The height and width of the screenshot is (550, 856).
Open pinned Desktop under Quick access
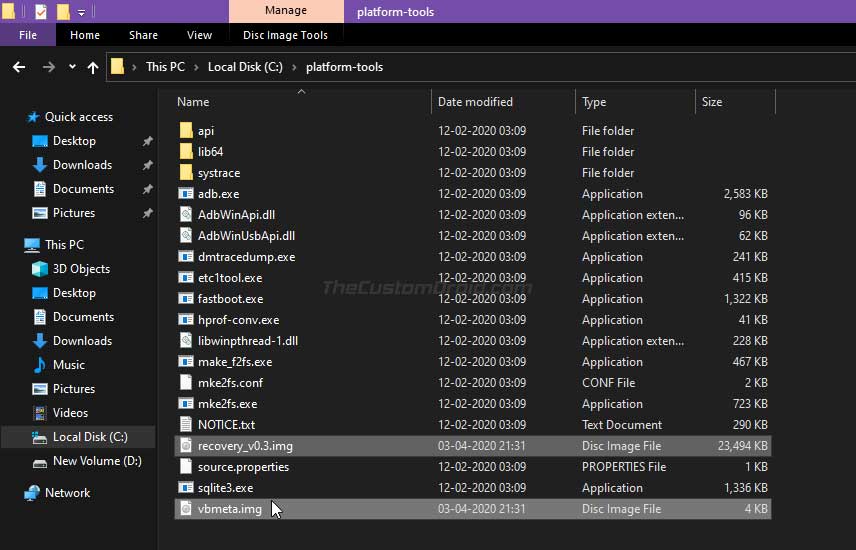point(74,141)
